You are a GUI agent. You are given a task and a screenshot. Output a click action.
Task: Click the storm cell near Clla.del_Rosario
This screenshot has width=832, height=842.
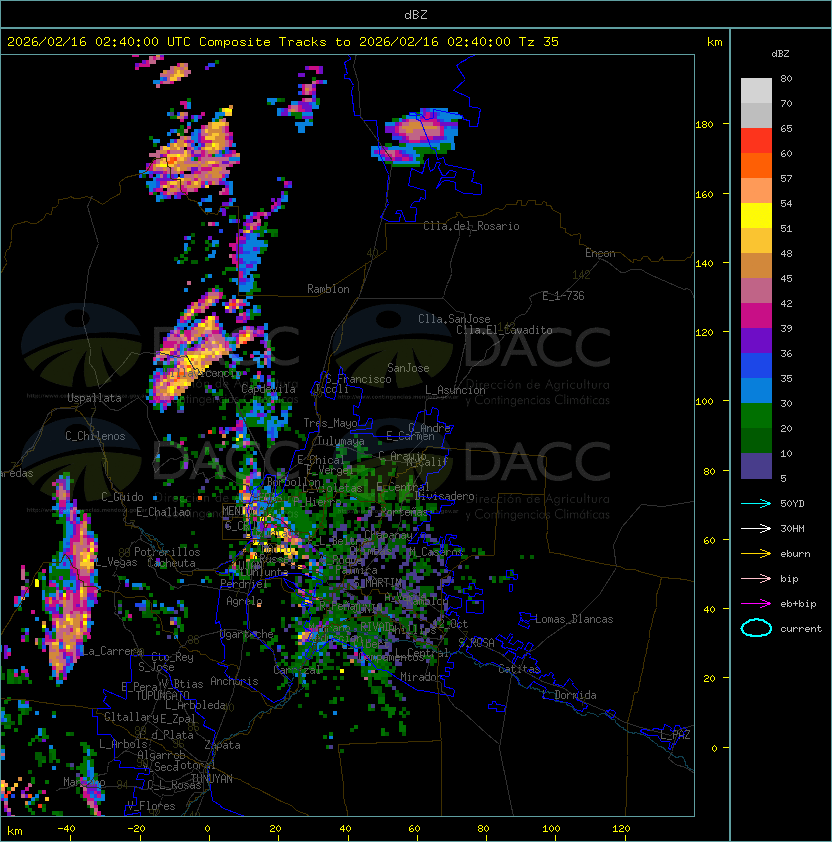(417, 136)
